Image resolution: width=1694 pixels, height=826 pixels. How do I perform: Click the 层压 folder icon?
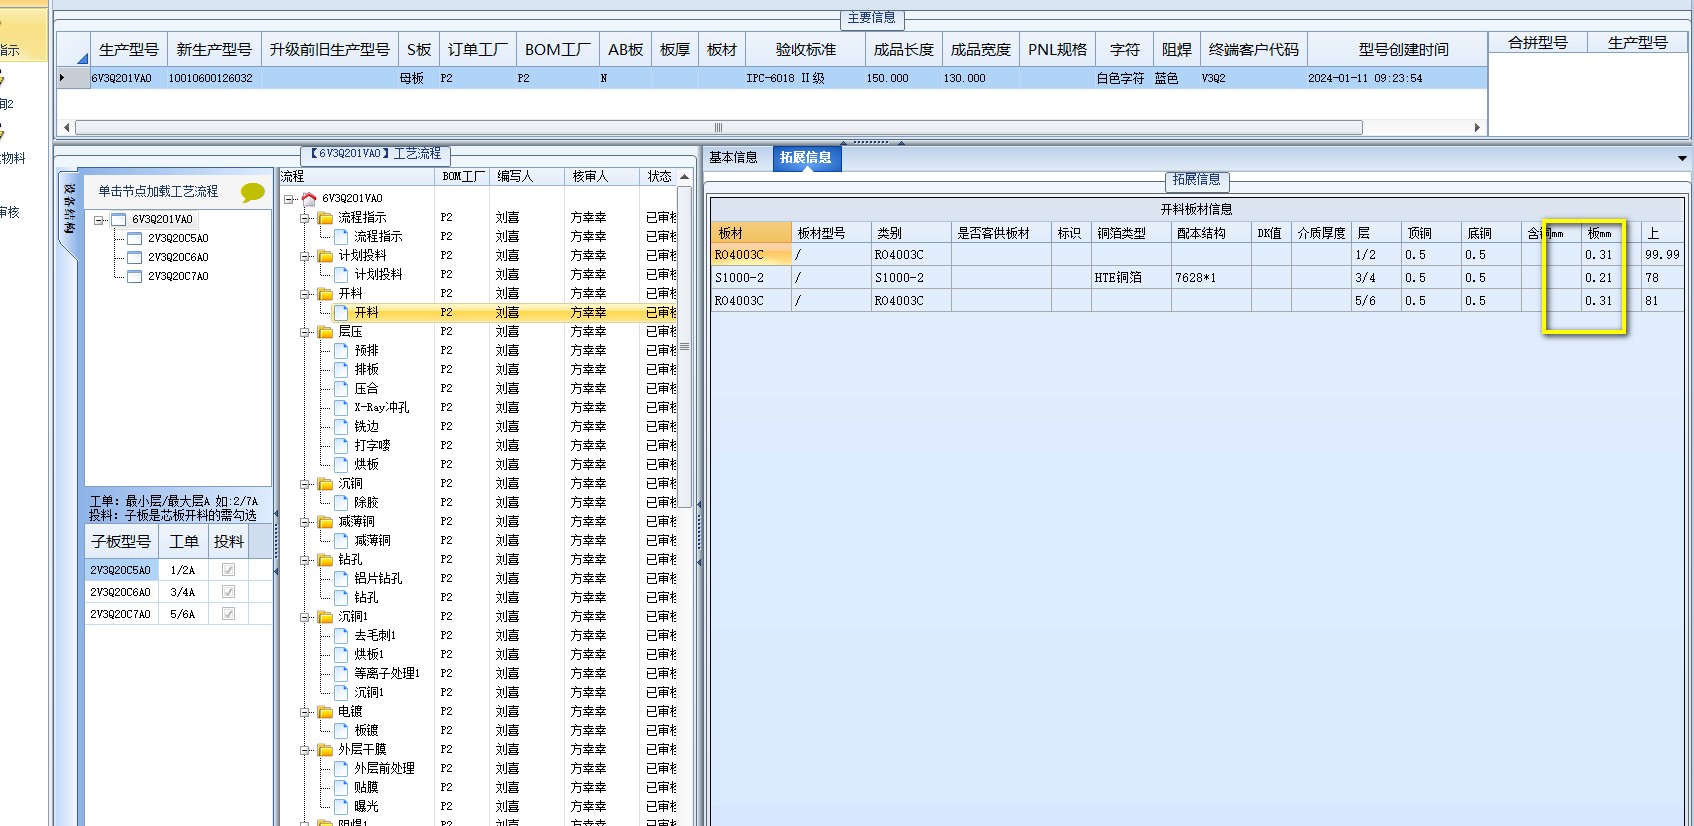(x=325, y=331)
